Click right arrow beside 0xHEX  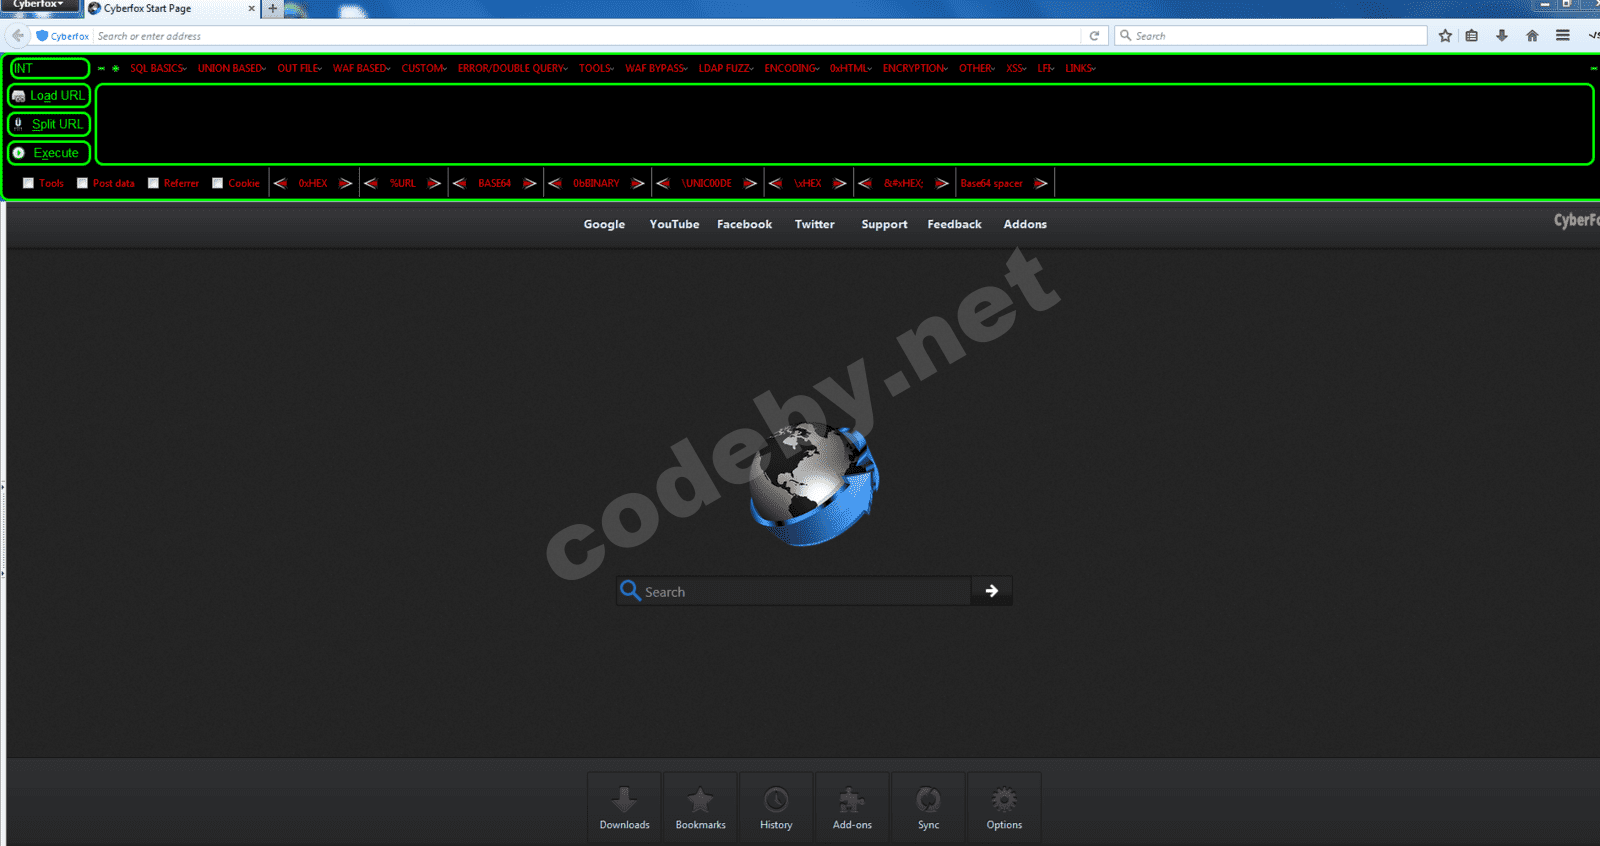345,183
